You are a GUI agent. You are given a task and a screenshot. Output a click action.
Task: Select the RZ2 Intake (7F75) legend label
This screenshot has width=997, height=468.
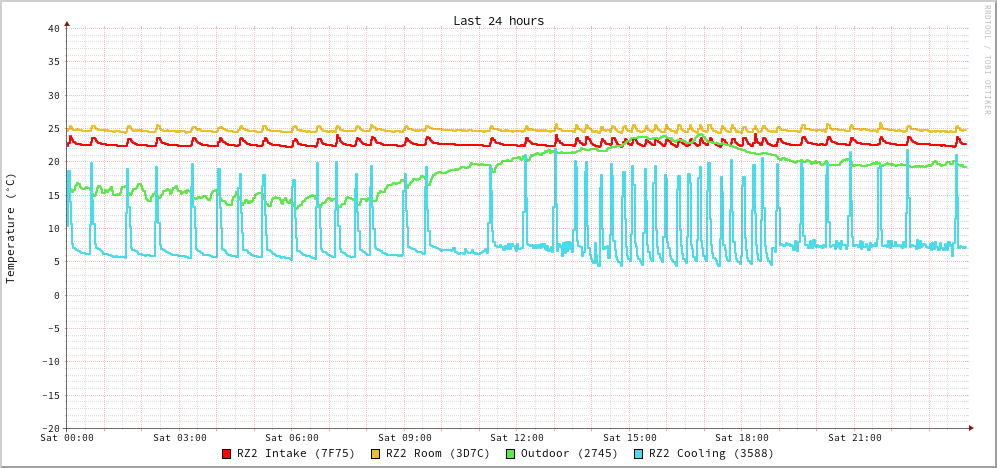click(296, 453)
